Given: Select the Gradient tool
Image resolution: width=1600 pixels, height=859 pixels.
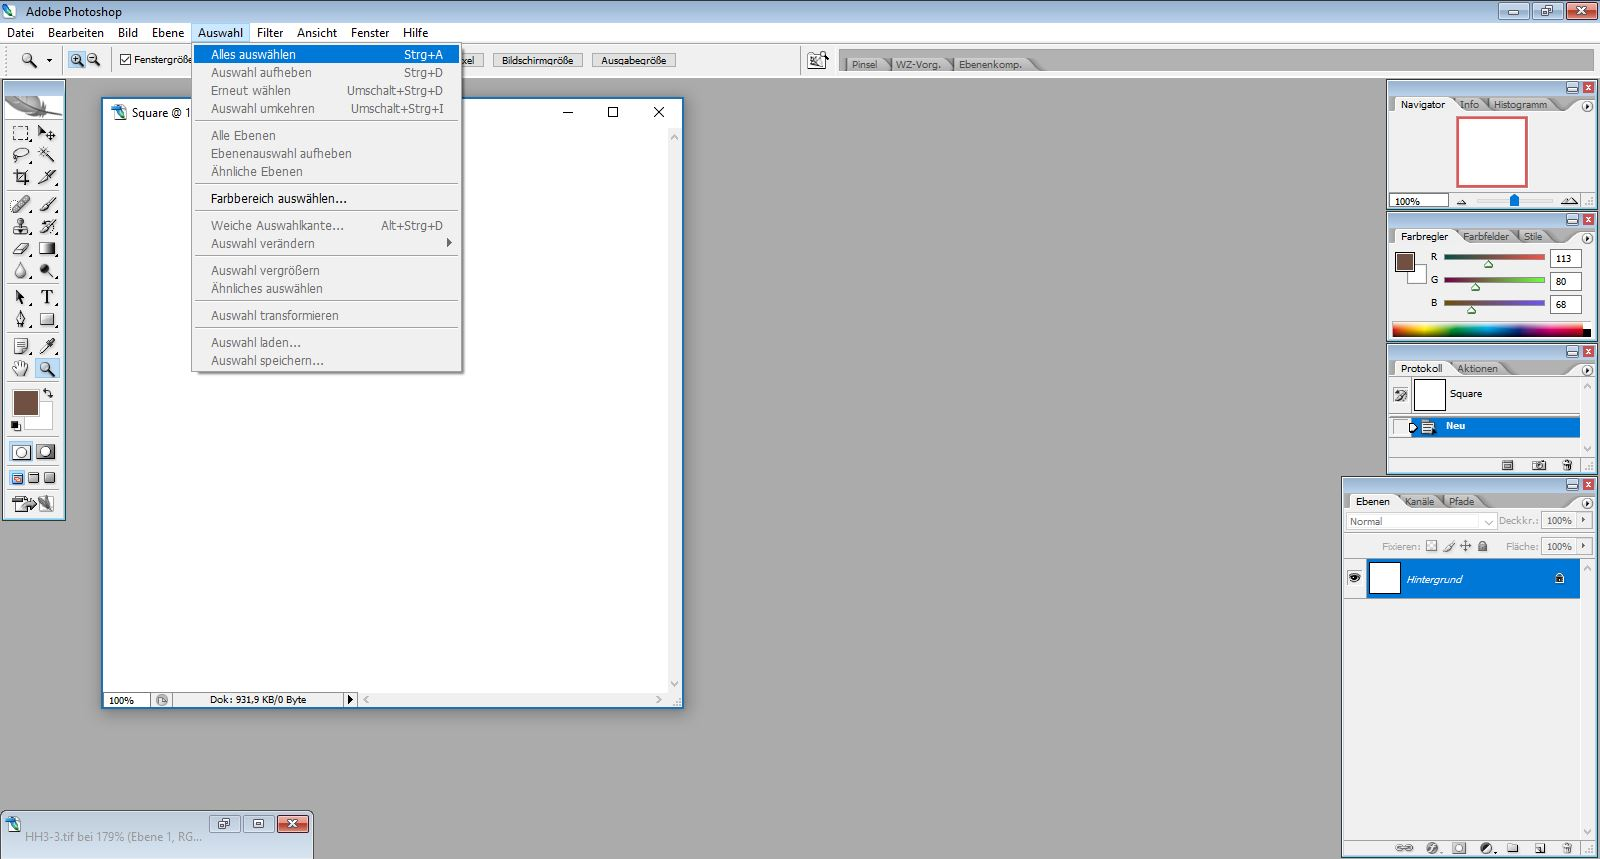Looking at the screenshot, I should click(47, 248).
